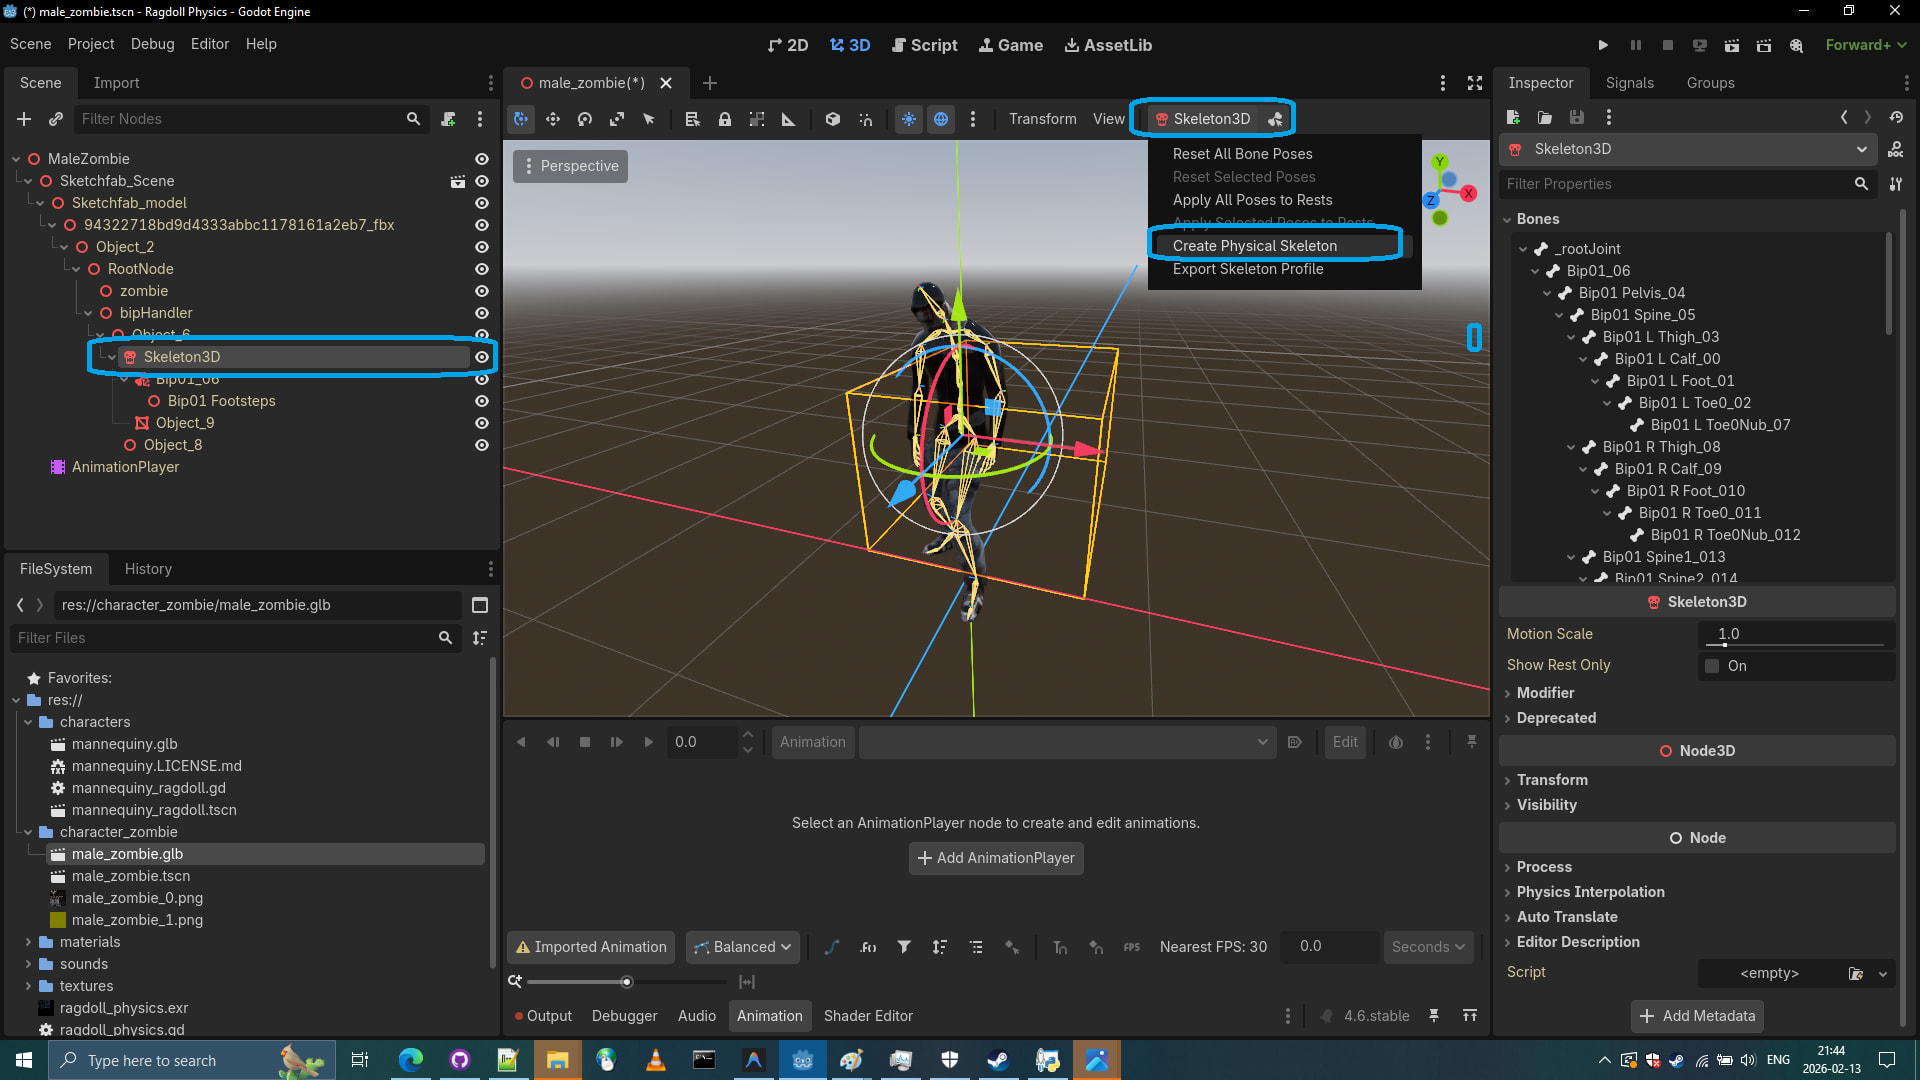Click the Filter Nodes search field
The height and width of the screenshot is (1080, 1920).
(240, 119)
